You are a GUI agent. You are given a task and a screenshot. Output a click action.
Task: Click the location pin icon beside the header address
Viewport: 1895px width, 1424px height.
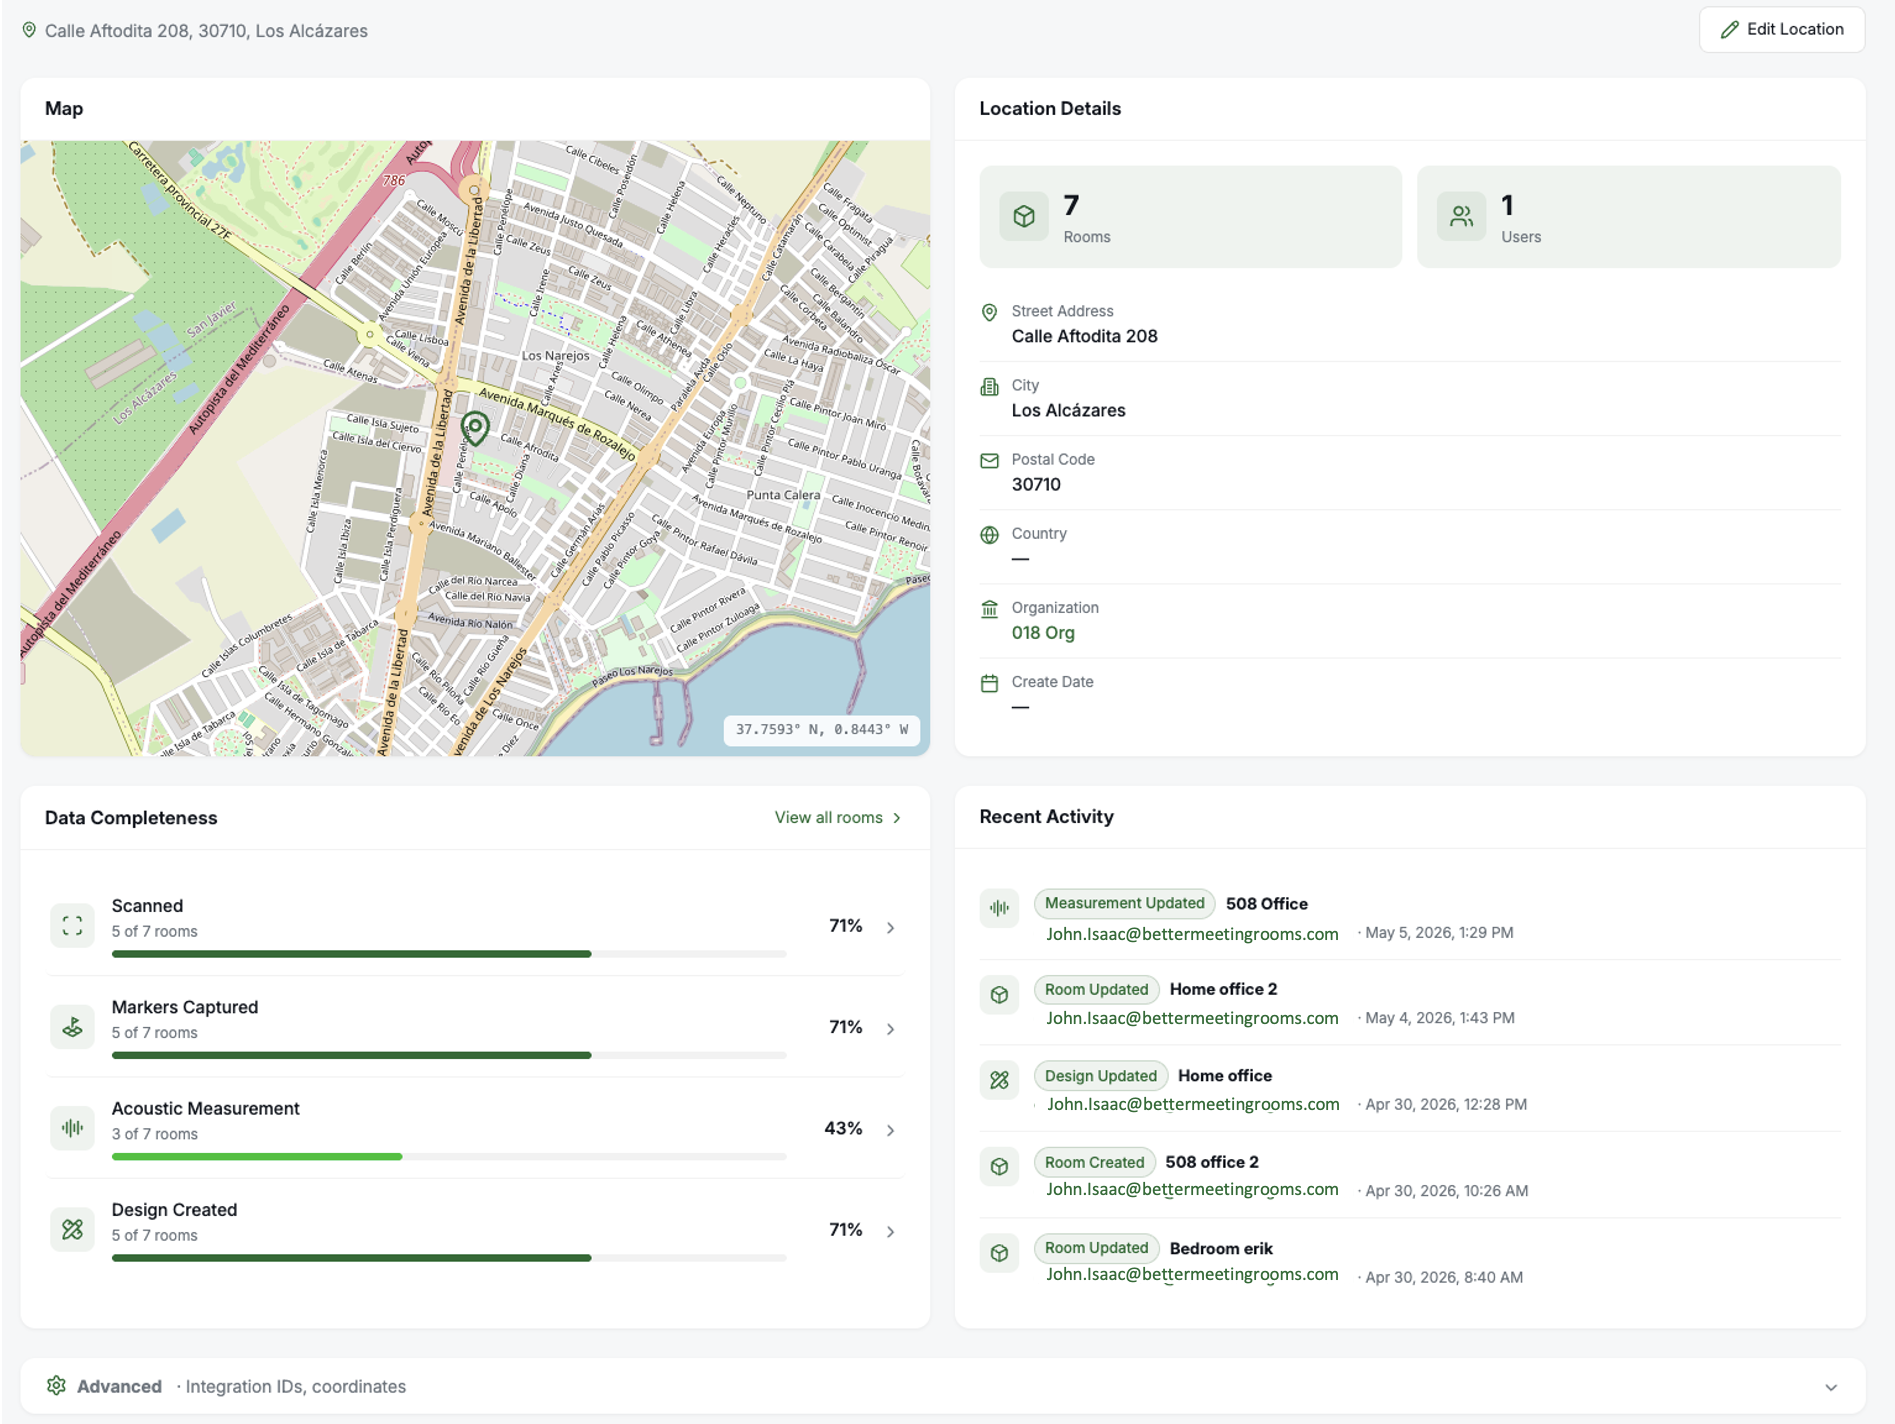[x=29, y=30]
